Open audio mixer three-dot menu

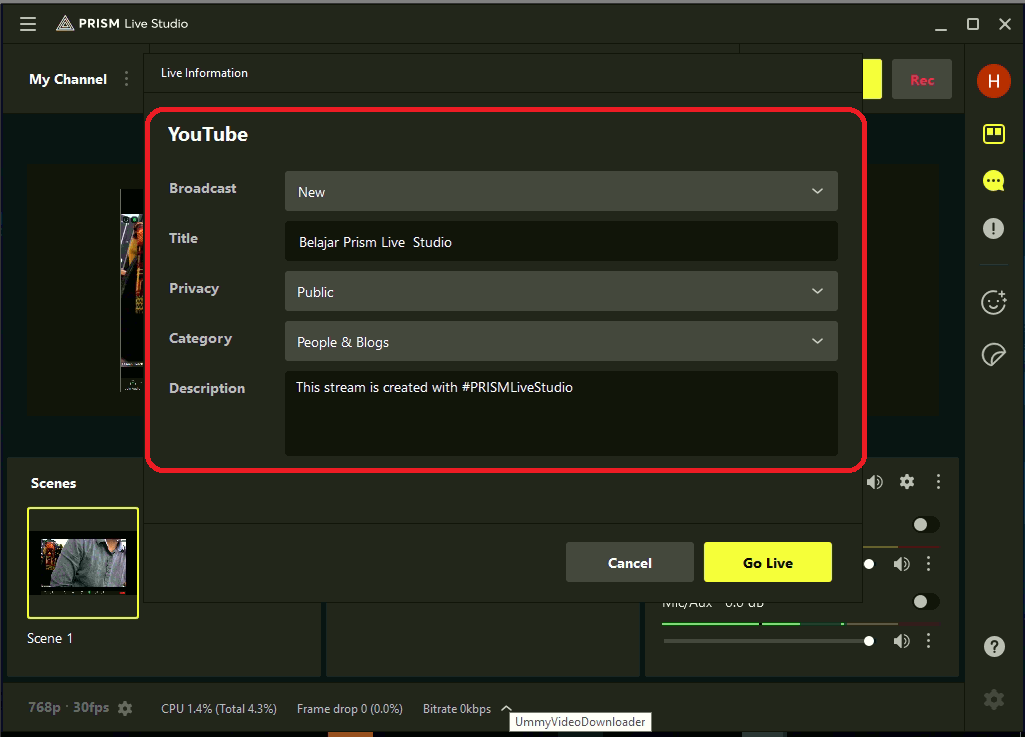click(x=938, y=482)
